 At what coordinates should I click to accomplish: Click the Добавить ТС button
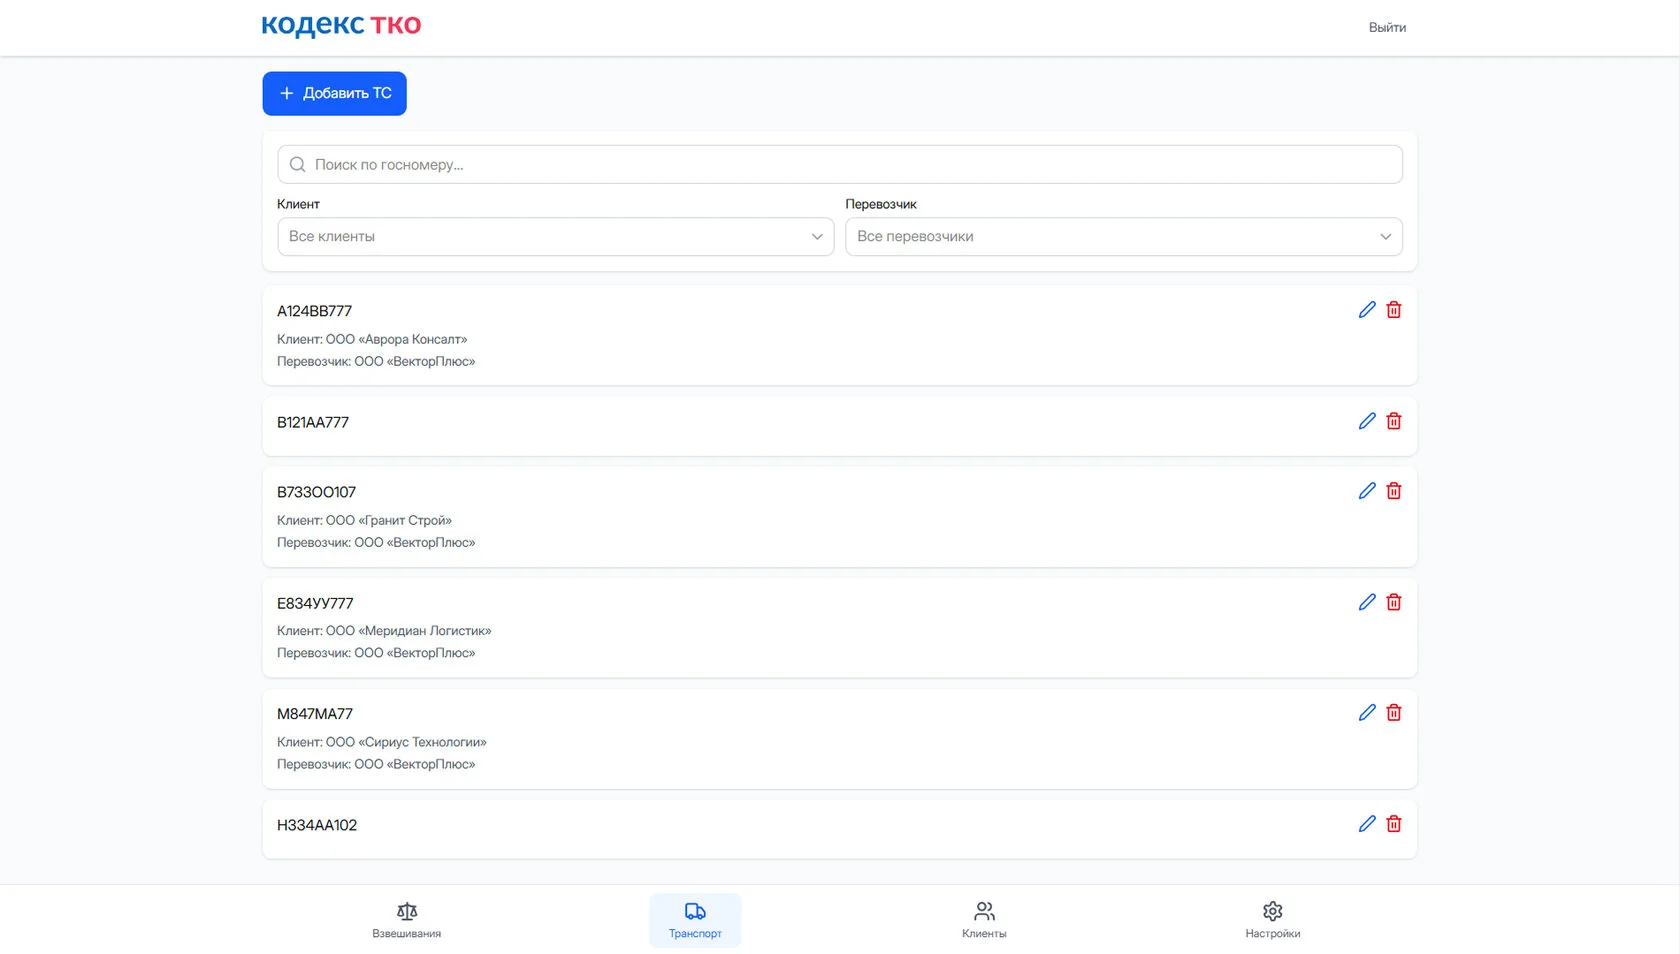[x=334, y=93]
